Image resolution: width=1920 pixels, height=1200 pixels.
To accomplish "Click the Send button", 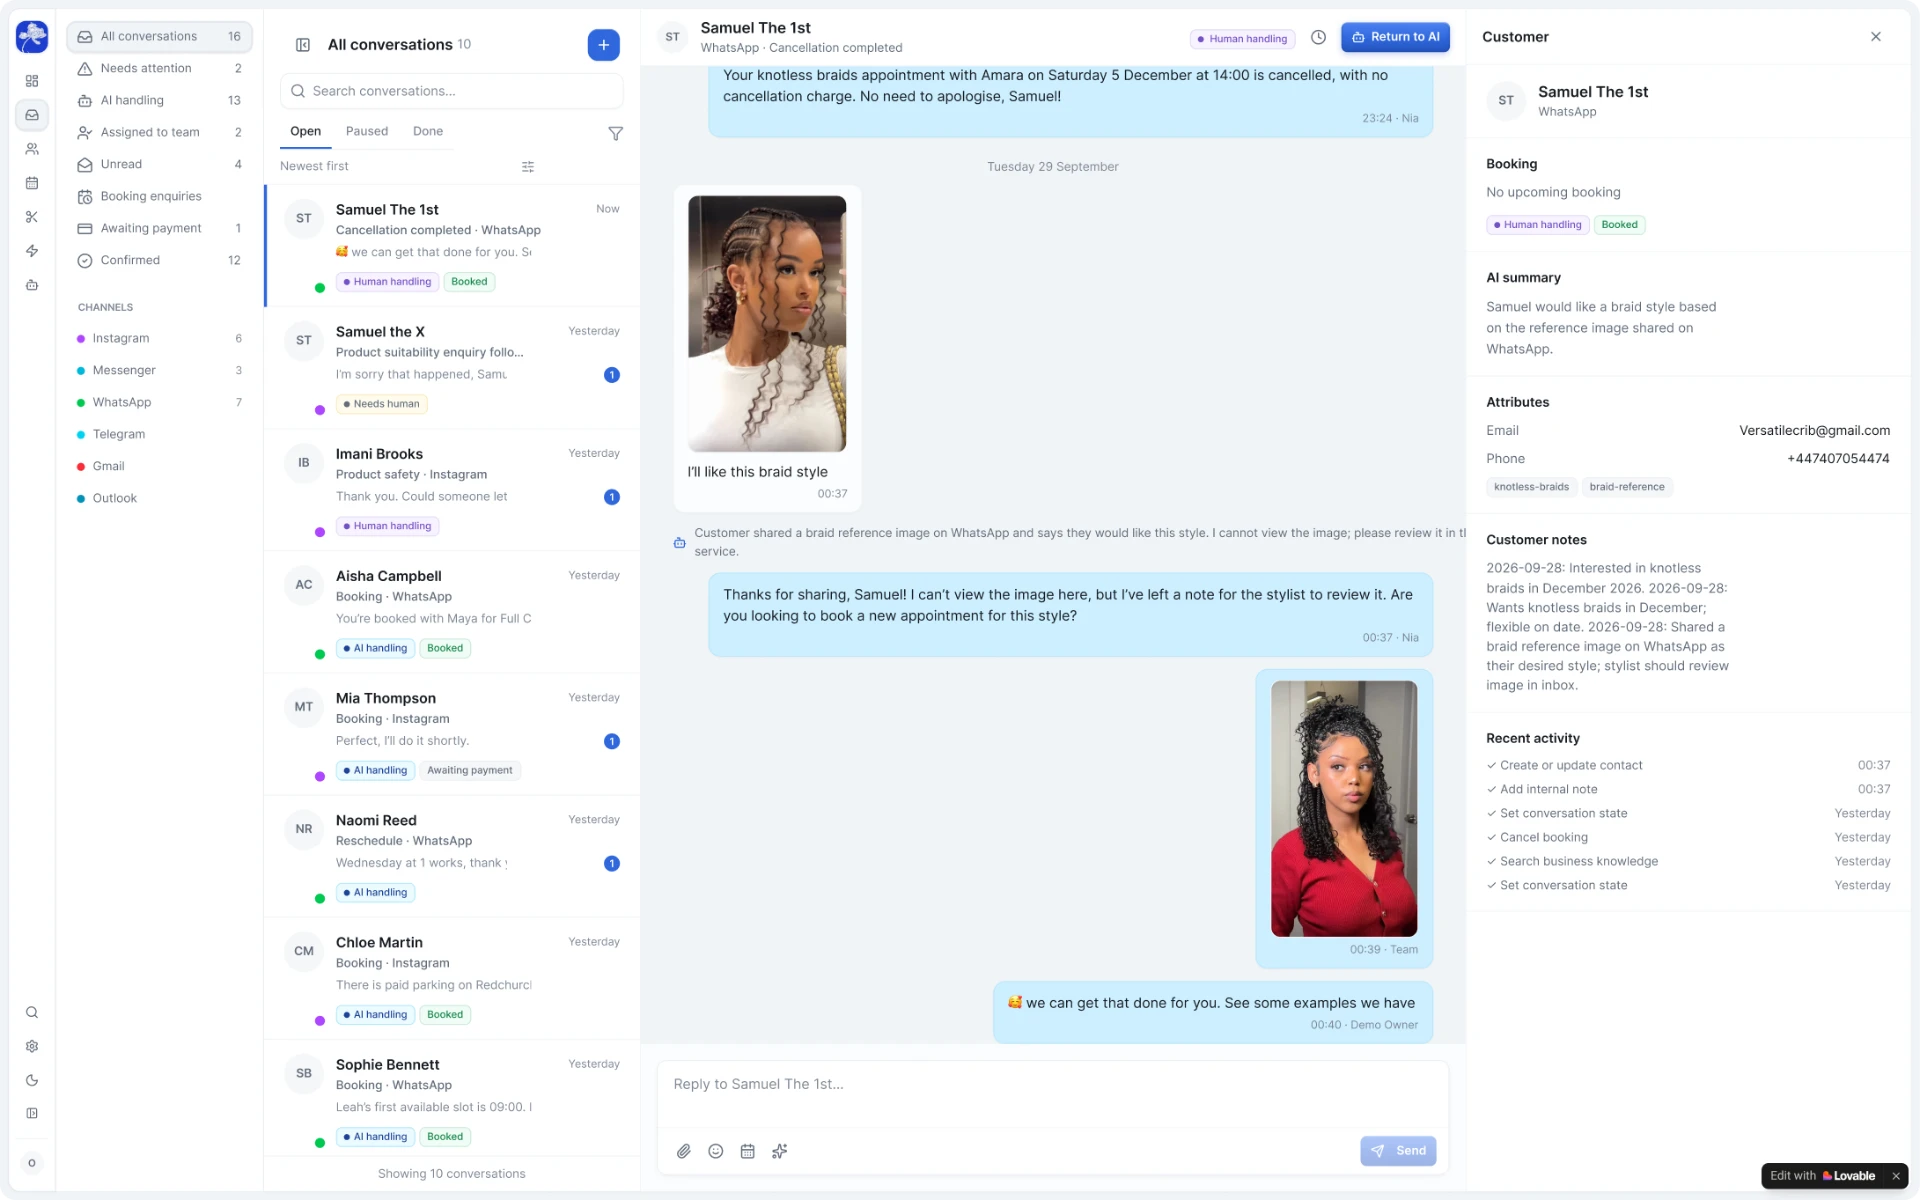I will [x=1398, y=1151].
